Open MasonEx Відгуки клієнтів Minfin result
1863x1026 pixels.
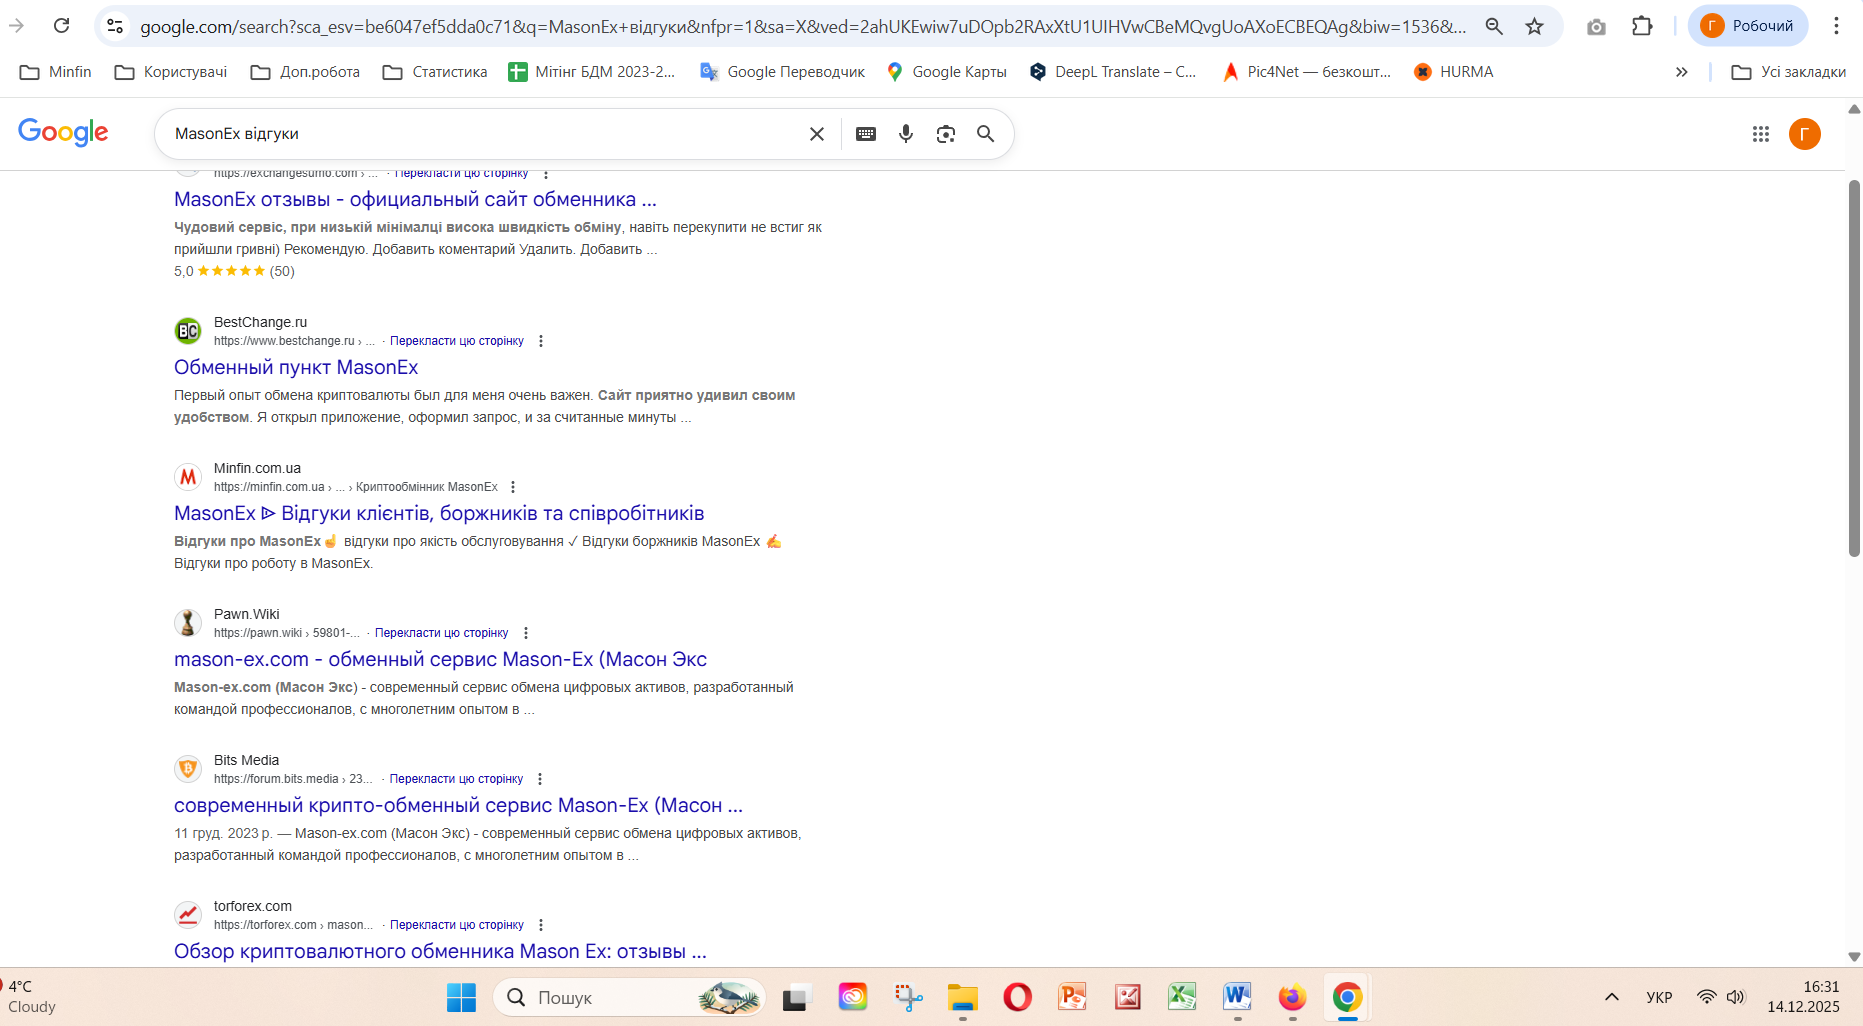click(x=439, y=513)
